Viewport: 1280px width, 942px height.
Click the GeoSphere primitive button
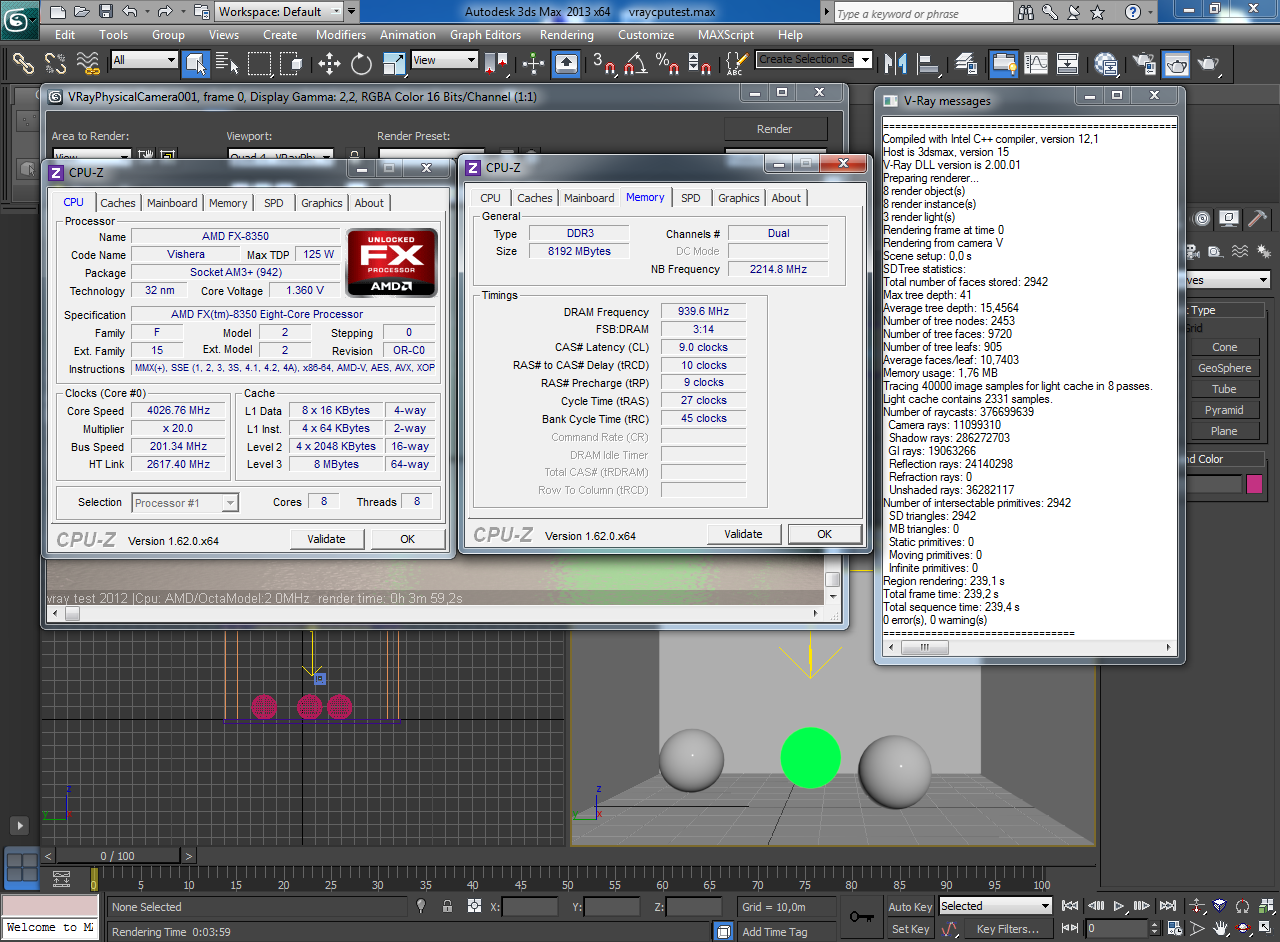(1224, 368)
